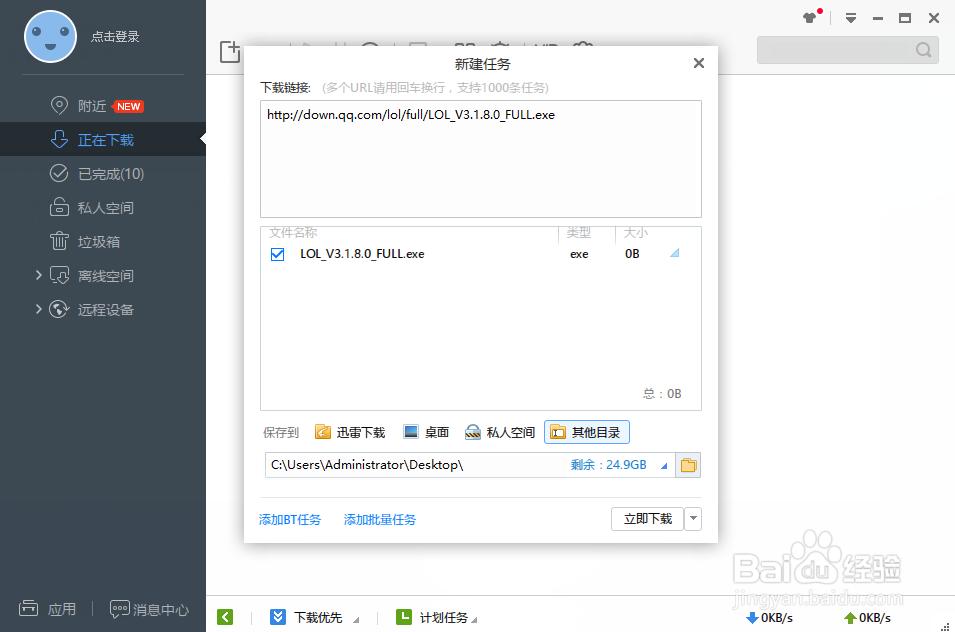Maximize the Thunder window
This screenshot has width=955, height=632.
click(x=905, y=18)
